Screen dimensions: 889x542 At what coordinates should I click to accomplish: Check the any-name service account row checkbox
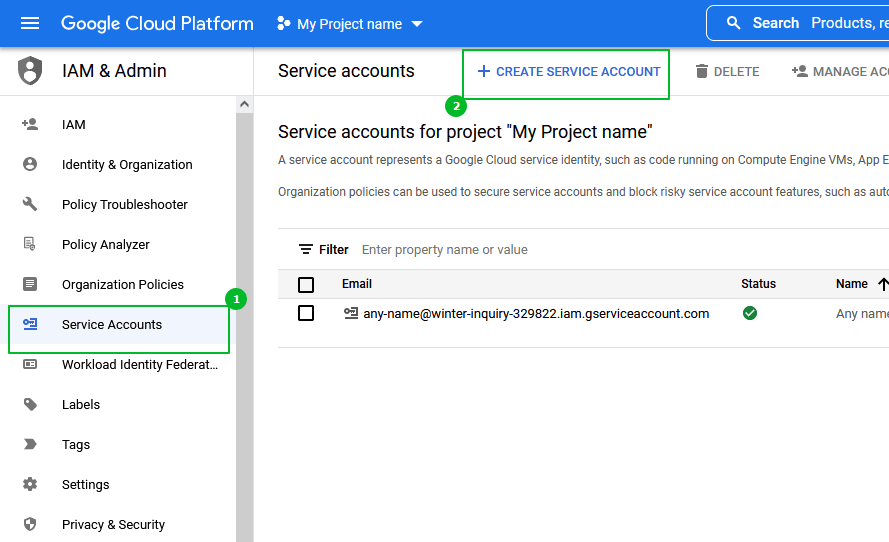click(306, 313)
